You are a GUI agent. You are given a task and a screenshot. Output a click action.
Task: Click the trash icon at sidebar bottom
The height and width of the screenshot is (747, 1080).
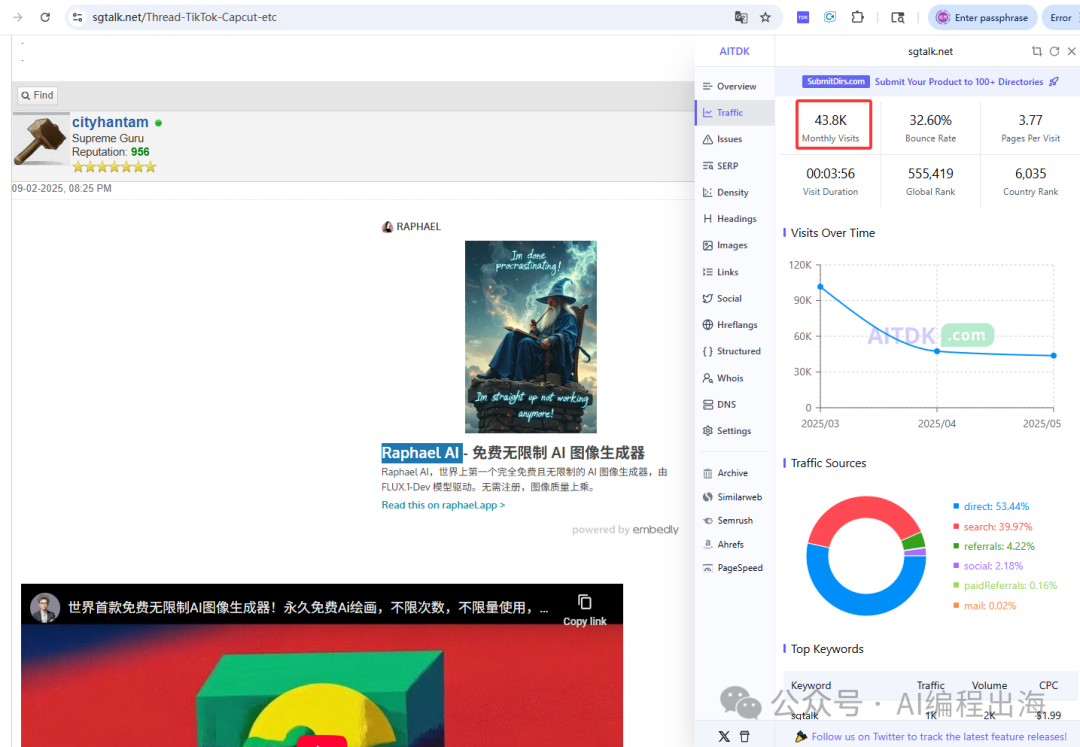click(x=745, y=736)
